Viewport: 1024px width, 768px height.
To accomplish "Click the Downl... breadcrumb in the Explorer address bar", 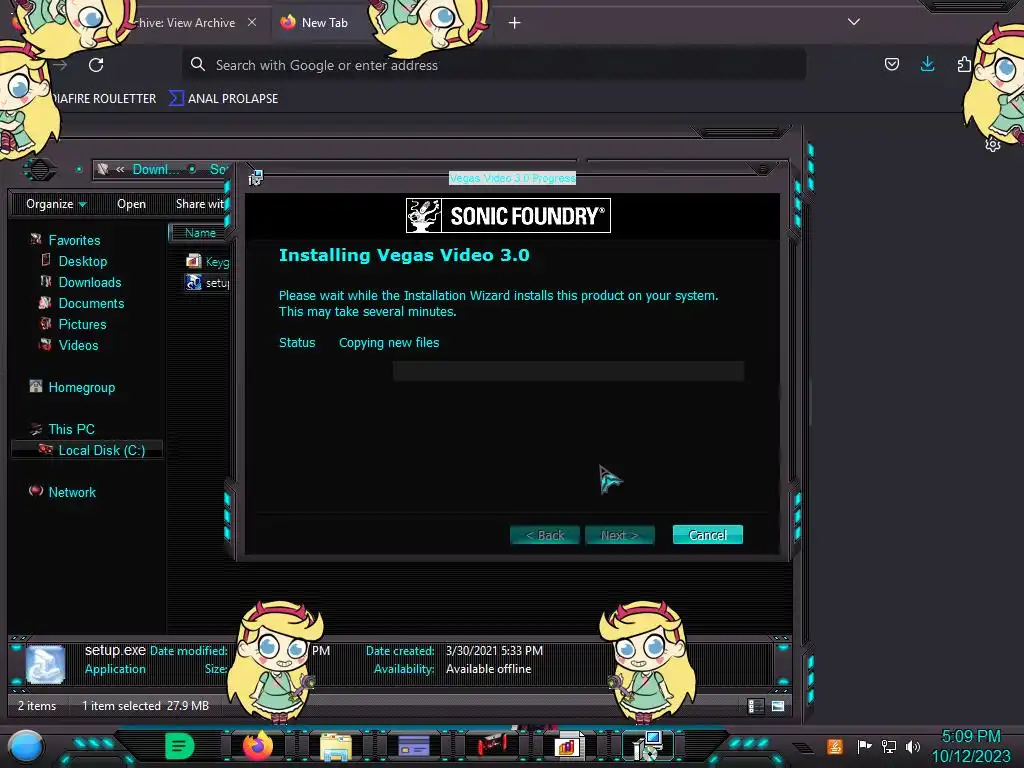I will point(156,169).
